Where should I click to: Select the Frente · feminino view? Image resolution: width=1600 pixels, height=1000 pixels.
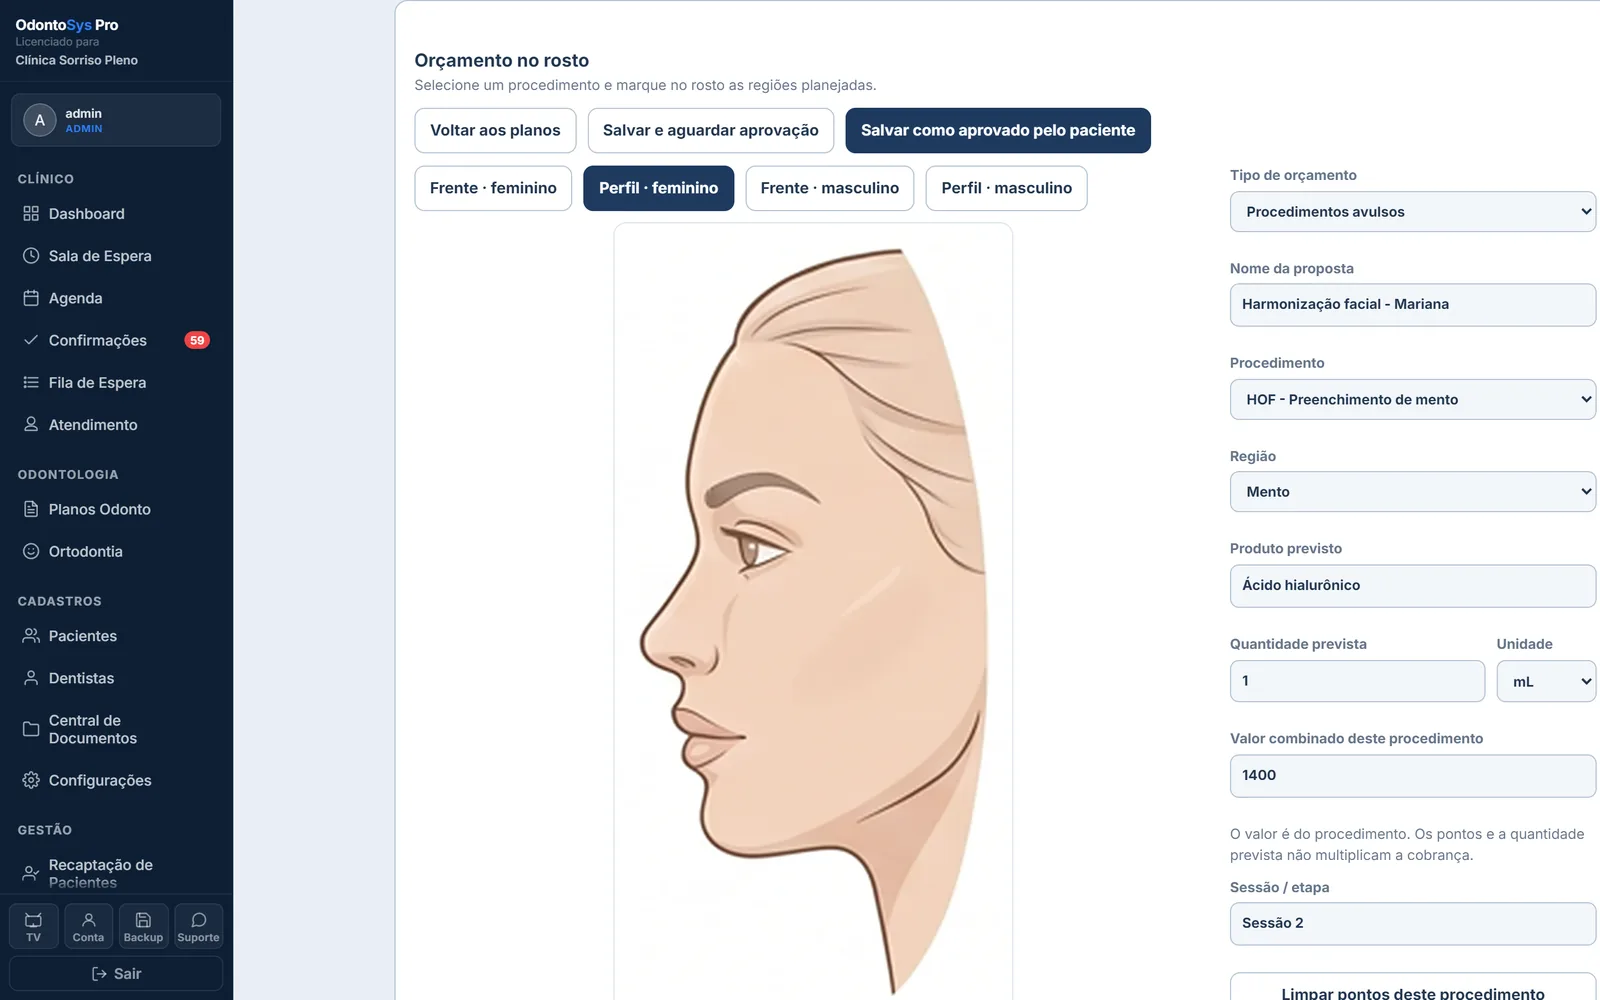pos(493,188)
